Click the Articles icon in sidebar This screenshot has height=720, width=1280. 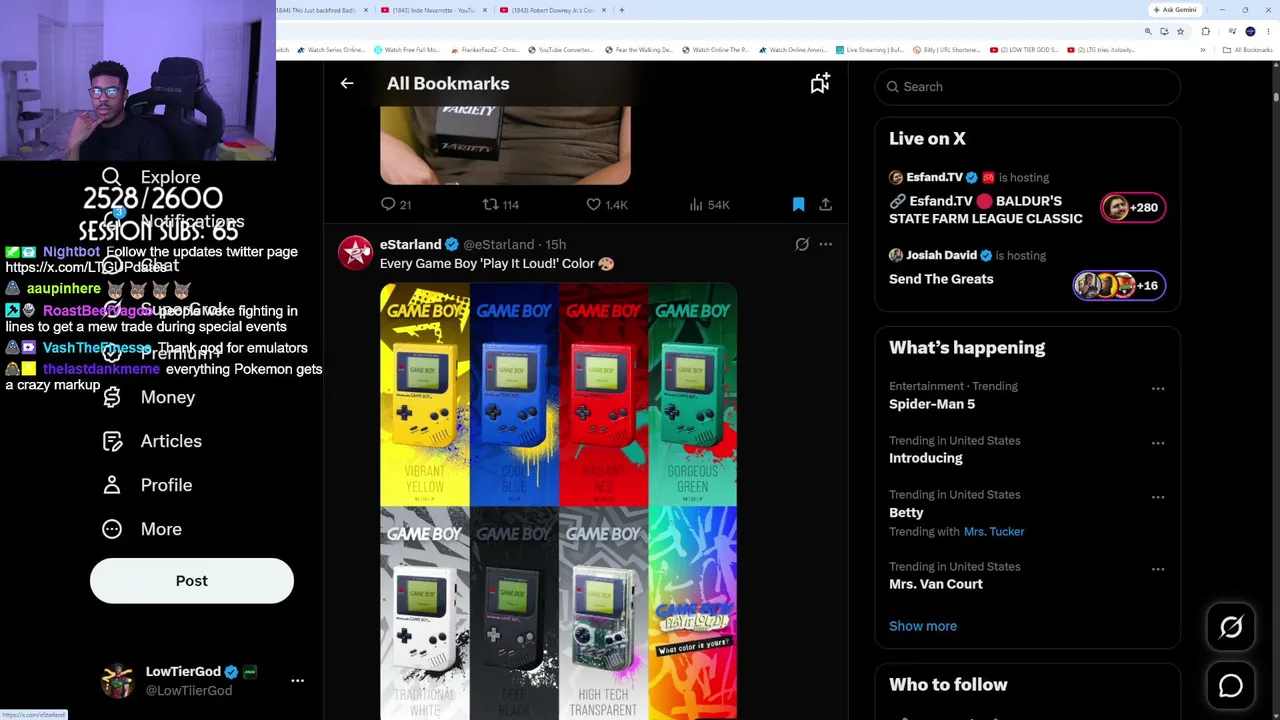(x=112, y=441)
